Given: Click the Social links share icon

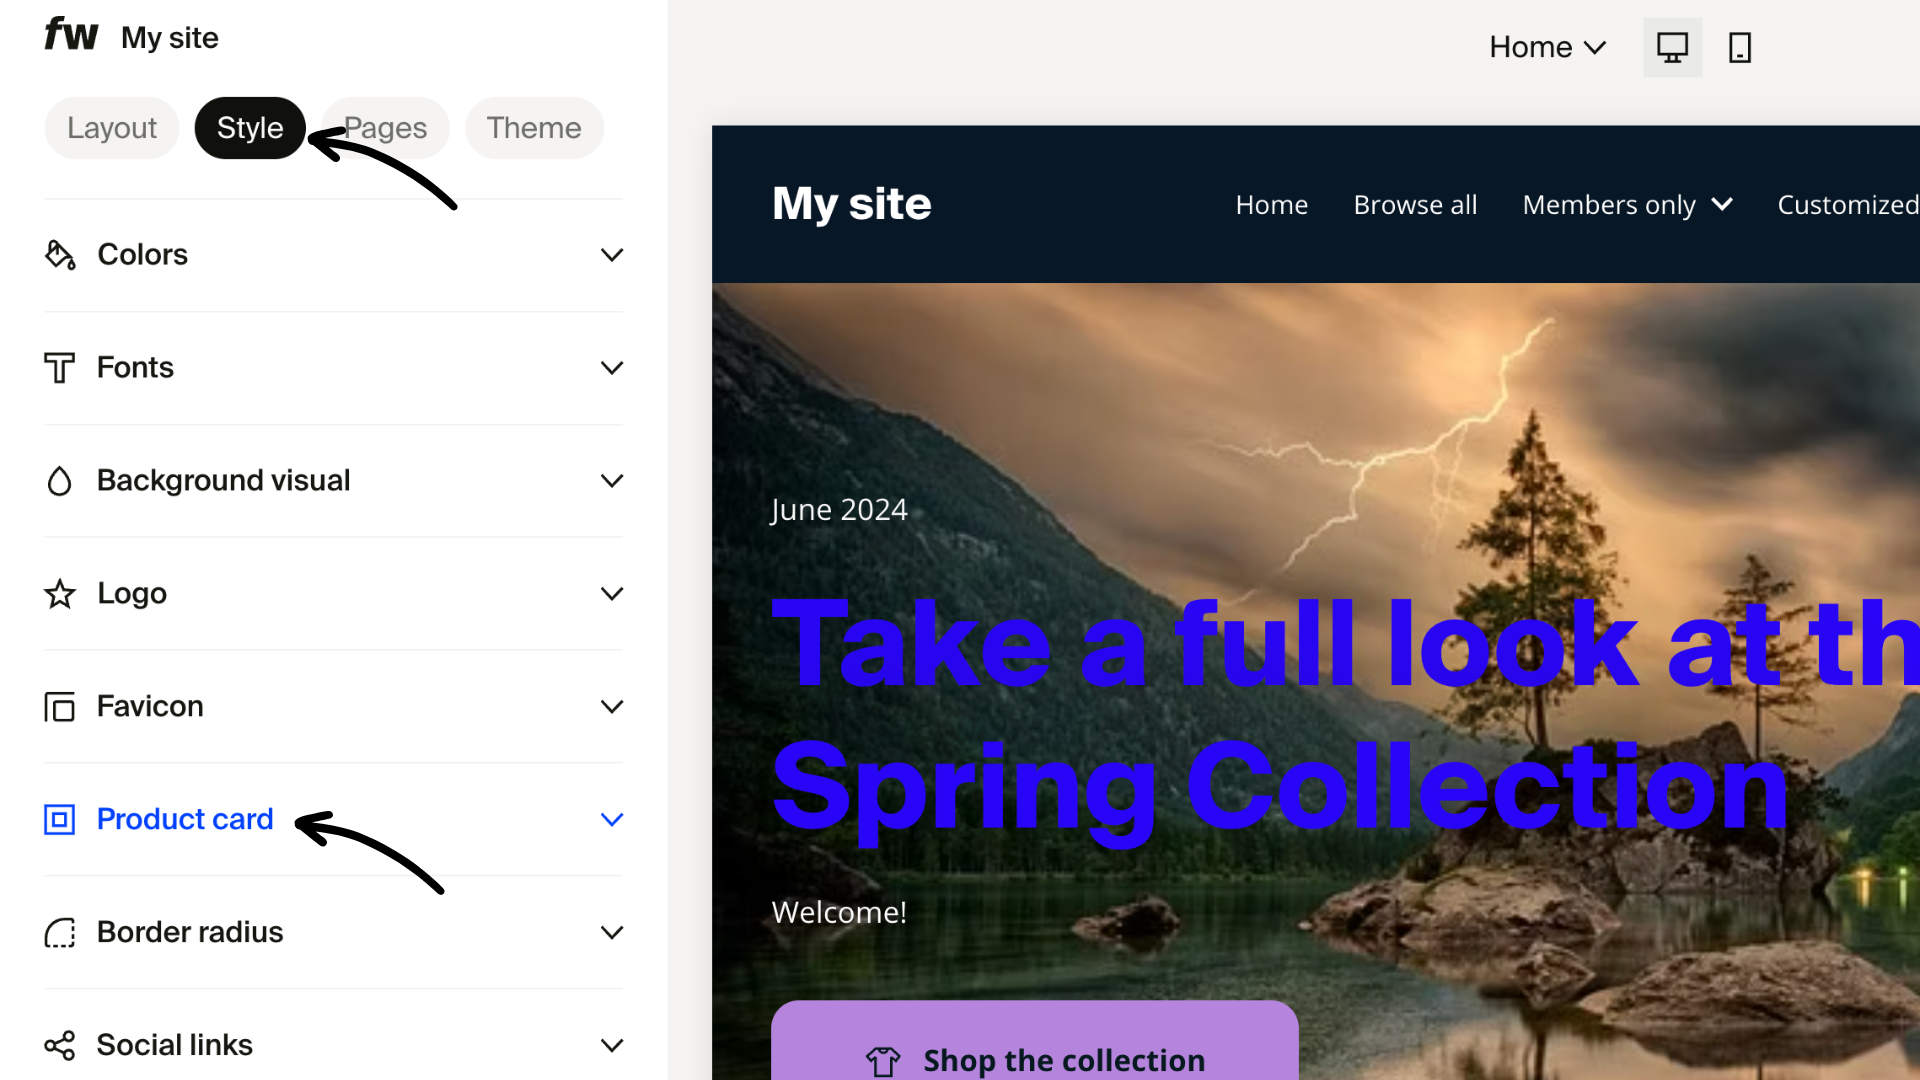Looking at the screenshot, I should coord(60,1046).
